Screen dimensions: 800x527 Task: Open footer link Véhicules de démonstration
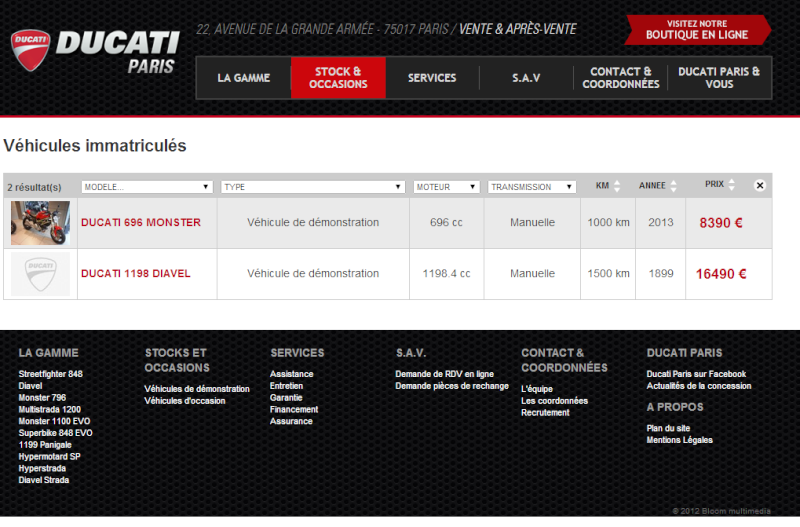click(197, 389)
